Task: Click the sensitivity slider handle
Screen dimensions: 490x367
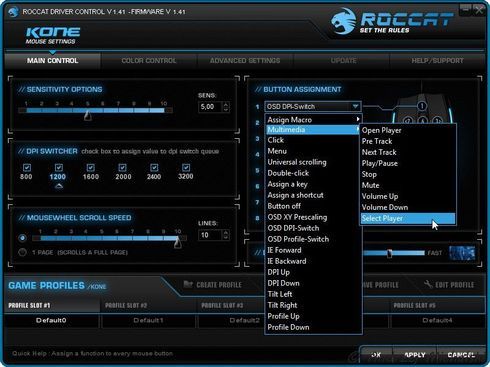Action: [88, 115]
